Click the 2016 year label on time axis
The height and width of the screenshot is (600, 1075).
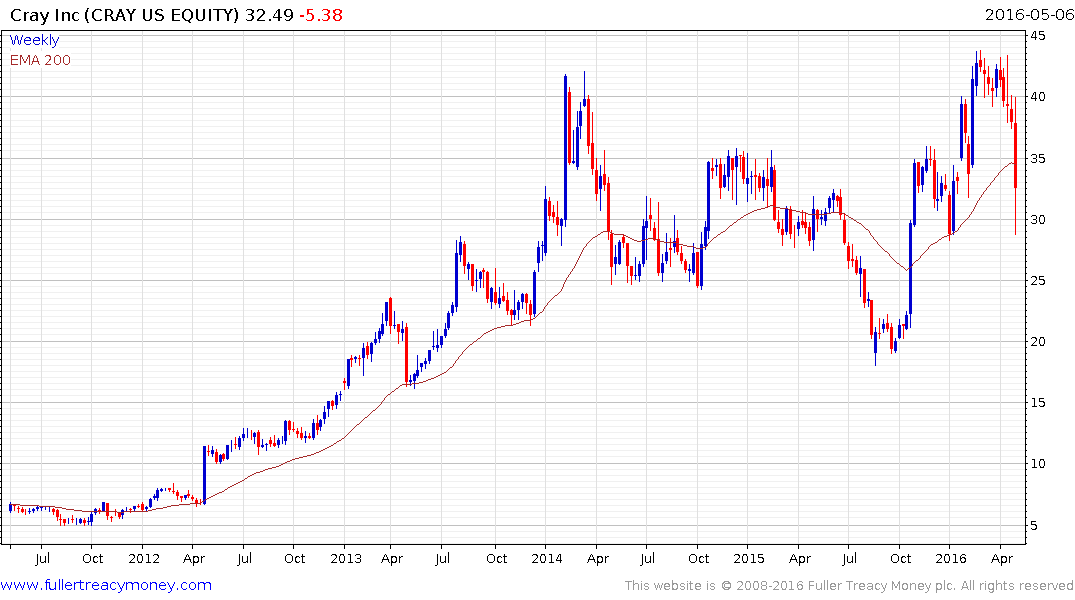[x=950, y=558]
